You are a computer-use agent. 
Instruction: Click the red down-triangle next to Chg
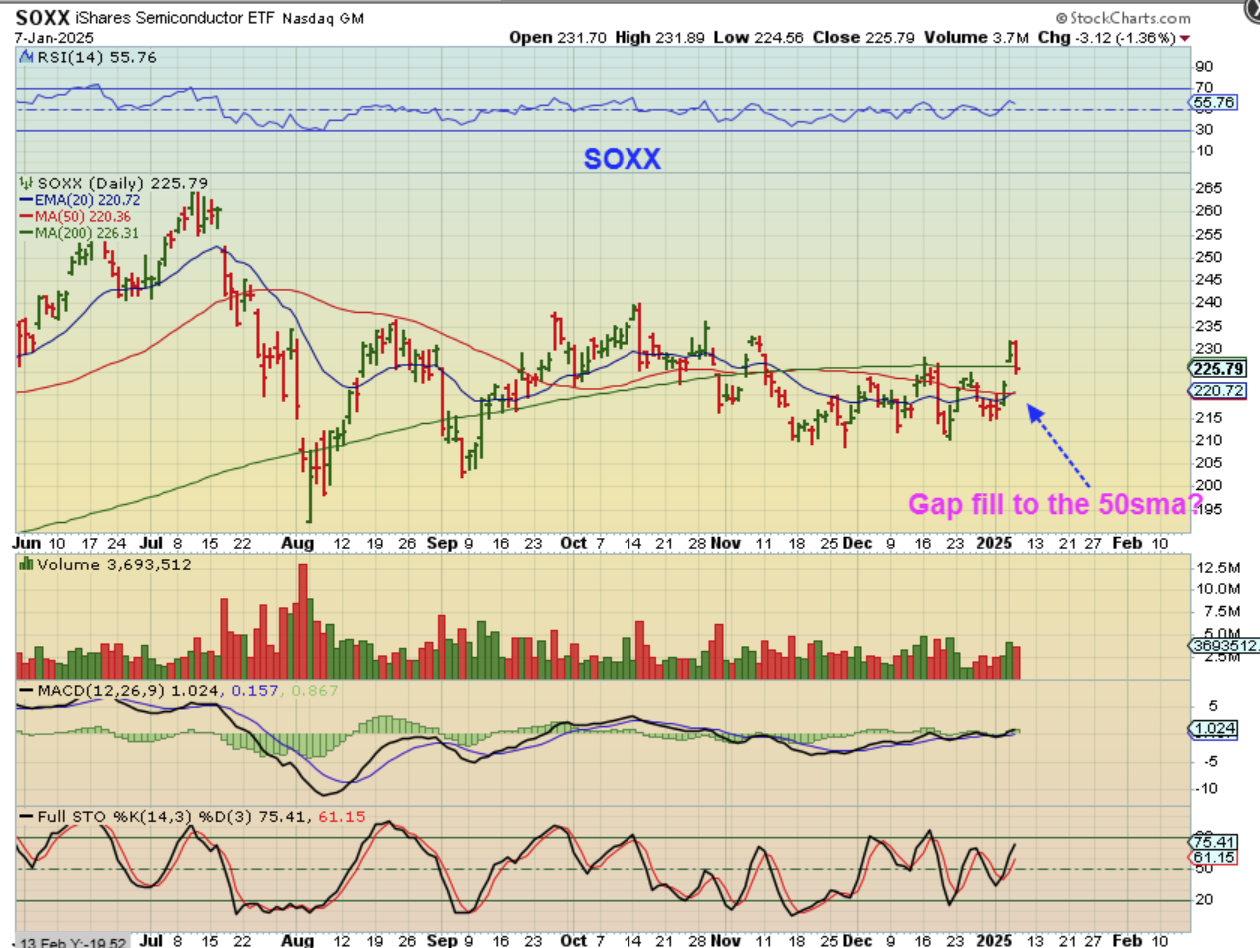(x=1186, y=38)
